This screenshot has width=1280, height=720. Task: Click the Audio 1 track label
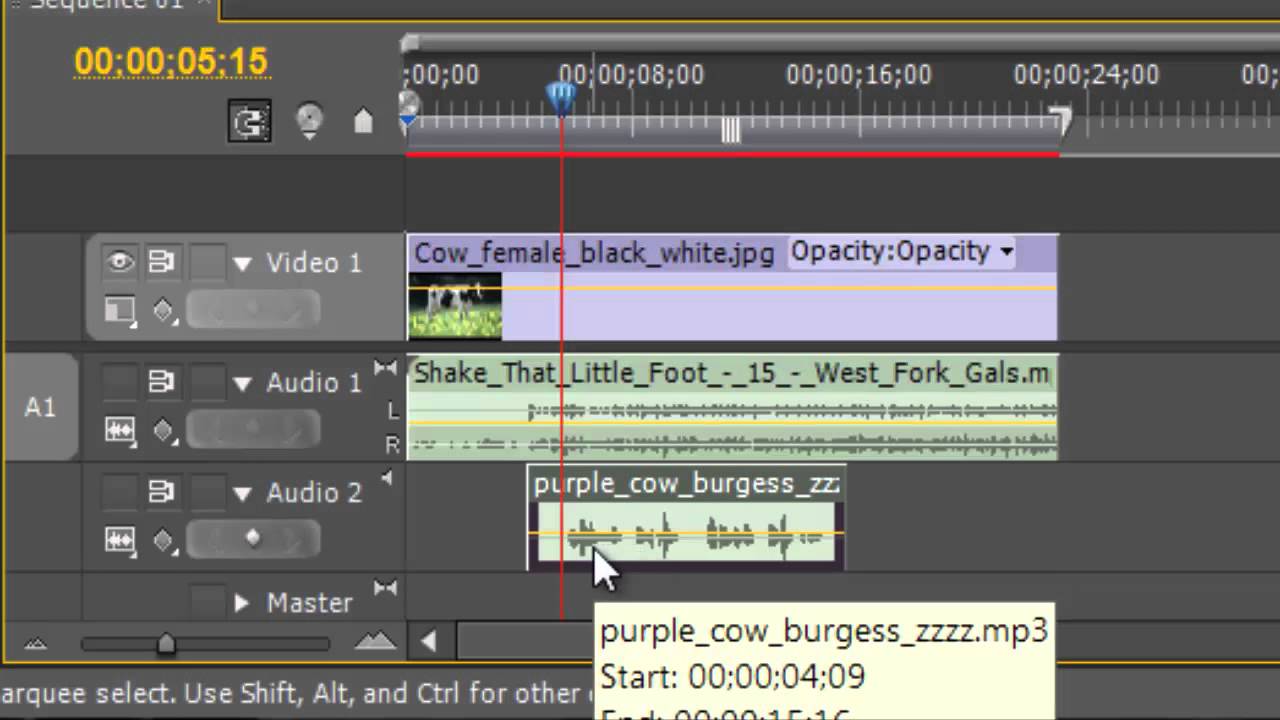[314, 382]
